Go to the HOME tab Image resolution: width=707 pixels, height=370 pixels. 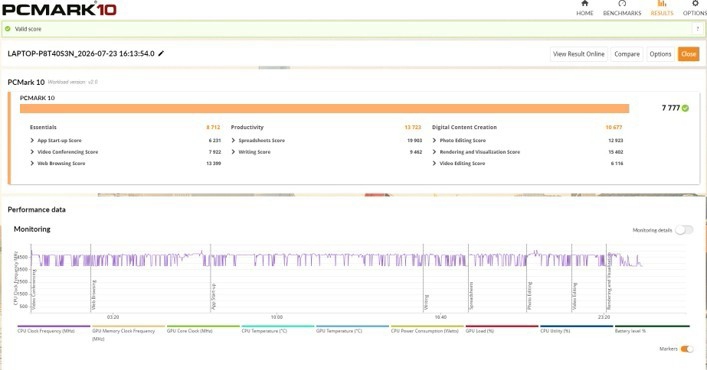pyautogui.click(x=585, y=8)
